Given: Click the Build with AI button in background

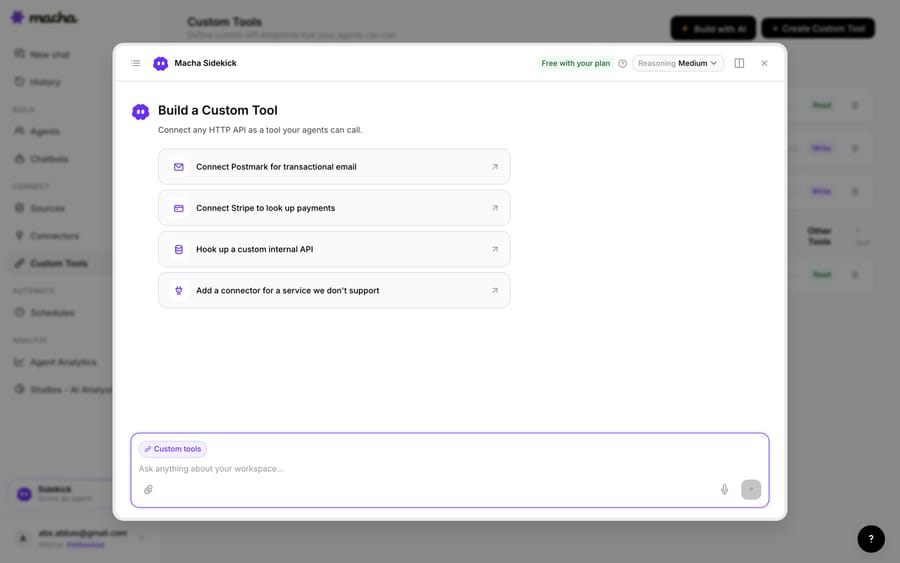Looking at the screenshot, I should (x=713, y=28).
